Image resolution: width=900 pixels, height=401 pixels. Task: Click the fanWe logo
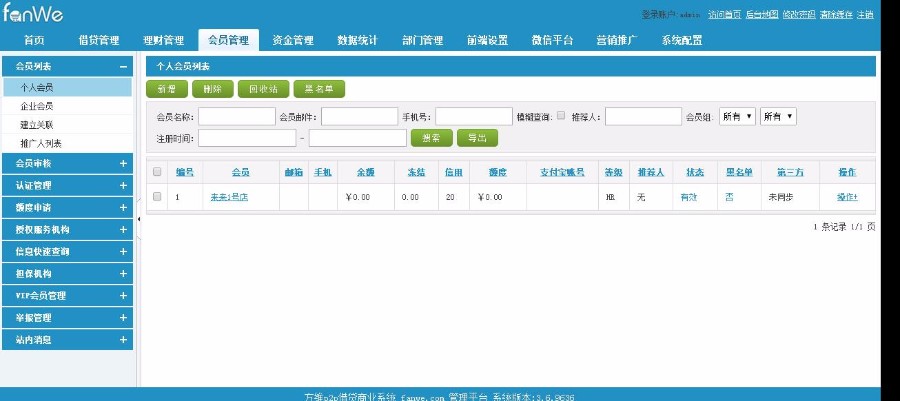pyautogui.click(x=33, y=13)
